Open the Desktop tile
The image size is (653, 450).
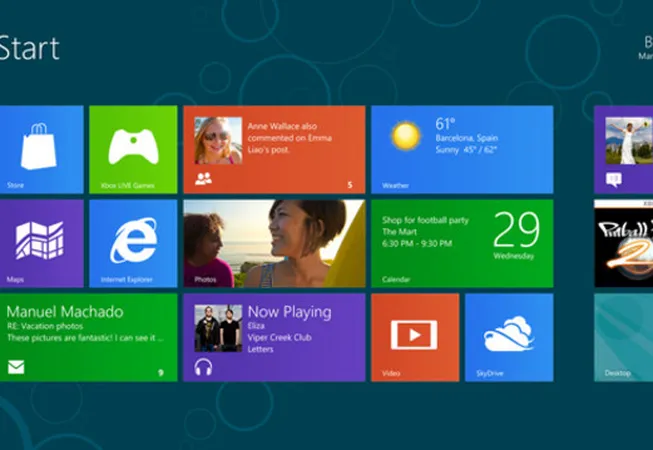[x=623, y=338]
